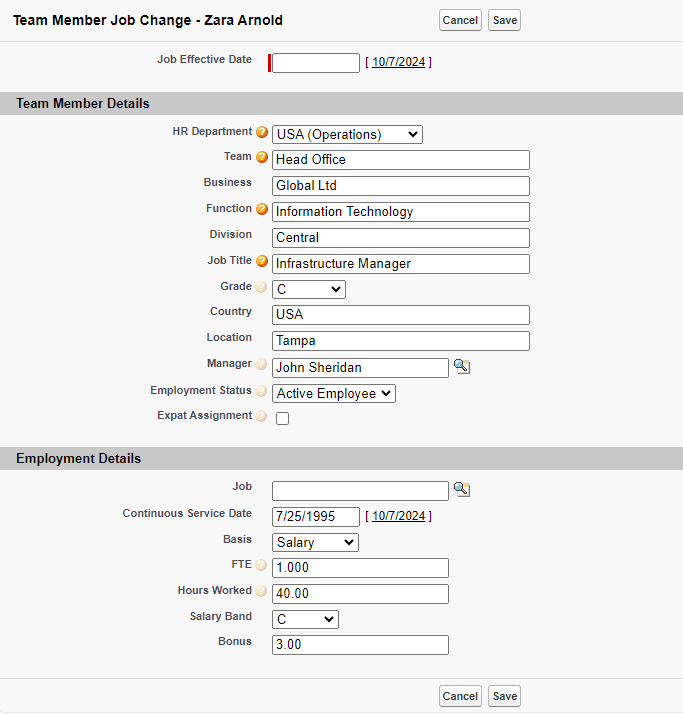Viewport: 683px width, 715px height.
Task: Open the Employment Status dropdown
Action: point(334,393)
